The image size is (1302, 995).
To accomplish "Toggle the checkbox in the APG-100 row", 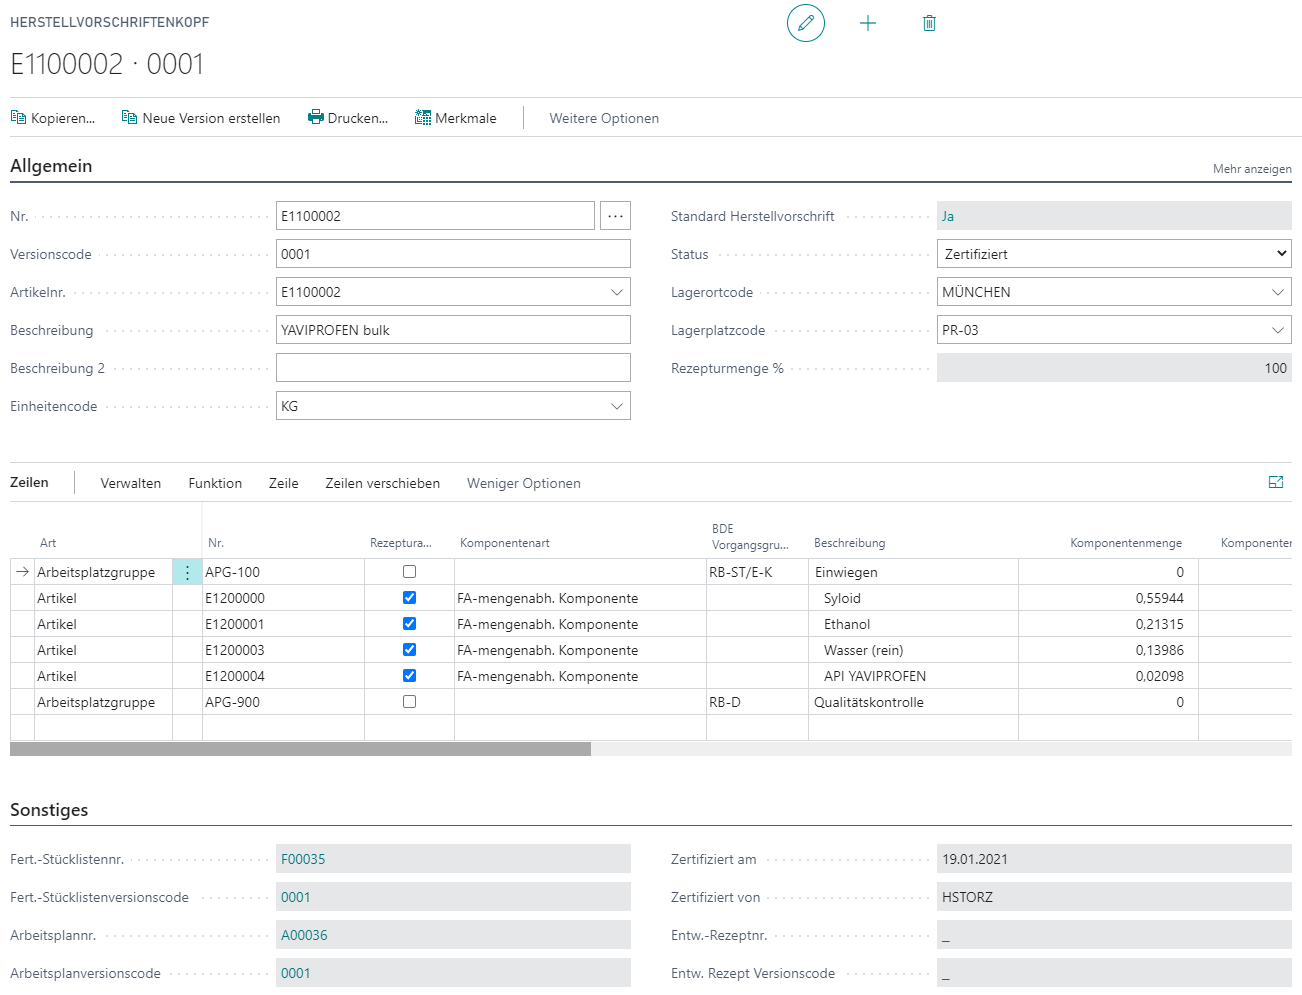I will (x=409, y=572).
